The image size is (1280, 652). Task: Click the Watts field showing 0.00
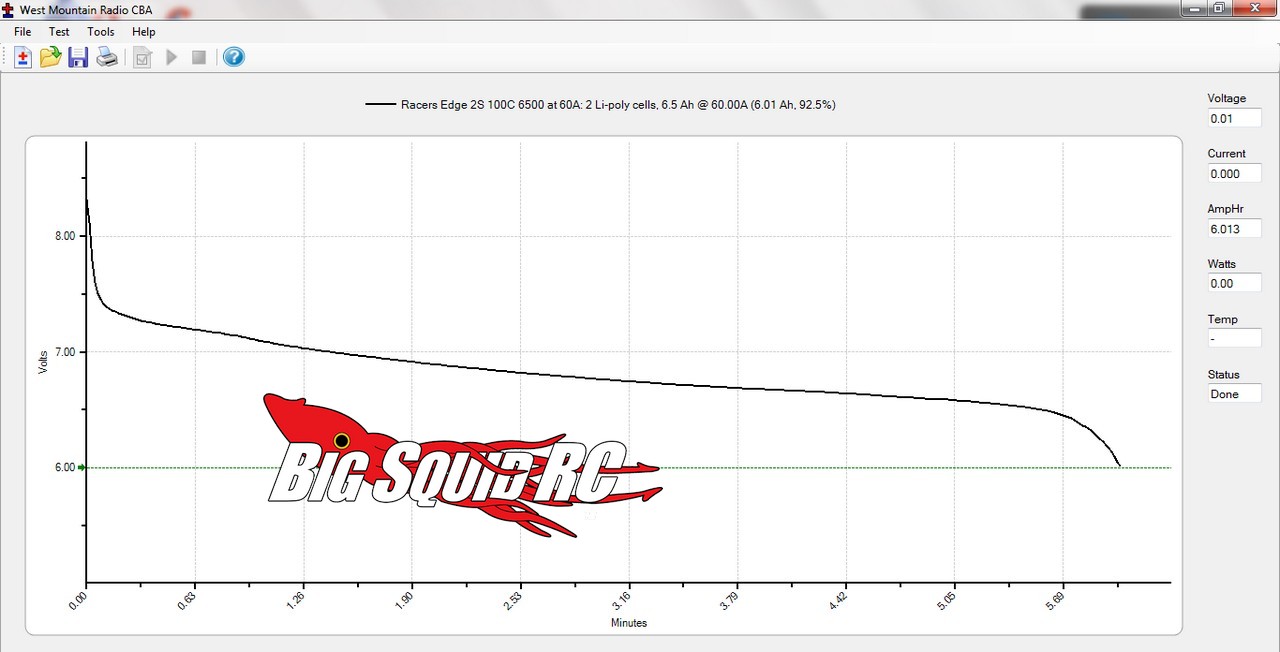coord(1234,283)
